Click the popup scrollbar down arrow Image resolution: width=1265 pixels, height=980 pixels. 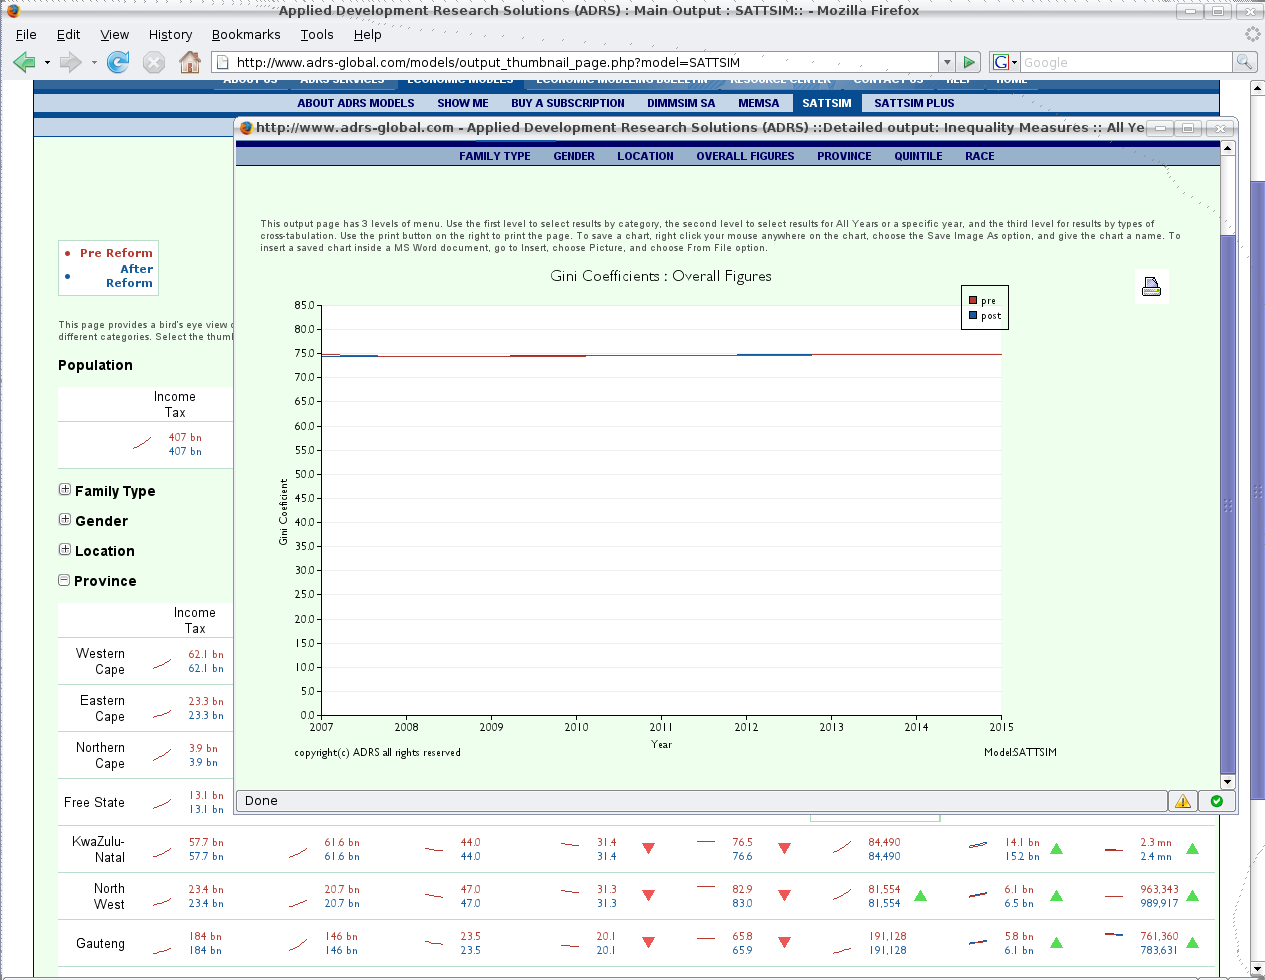[x=1228, y=782]
